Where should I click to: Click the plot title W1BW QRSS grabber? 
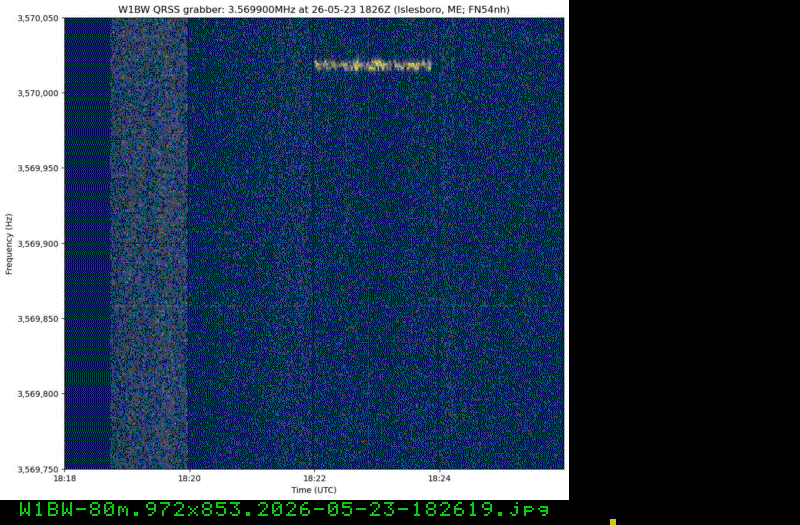pyautogui.click(x=314, y=9)
